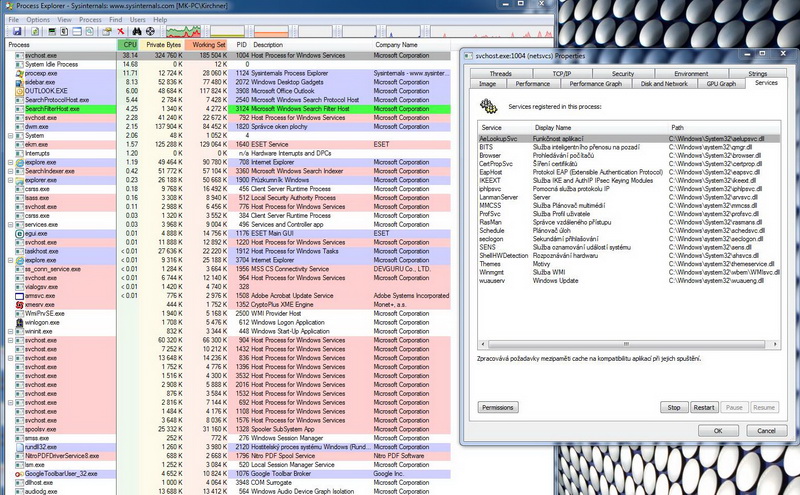Stop the selected service

674,407
